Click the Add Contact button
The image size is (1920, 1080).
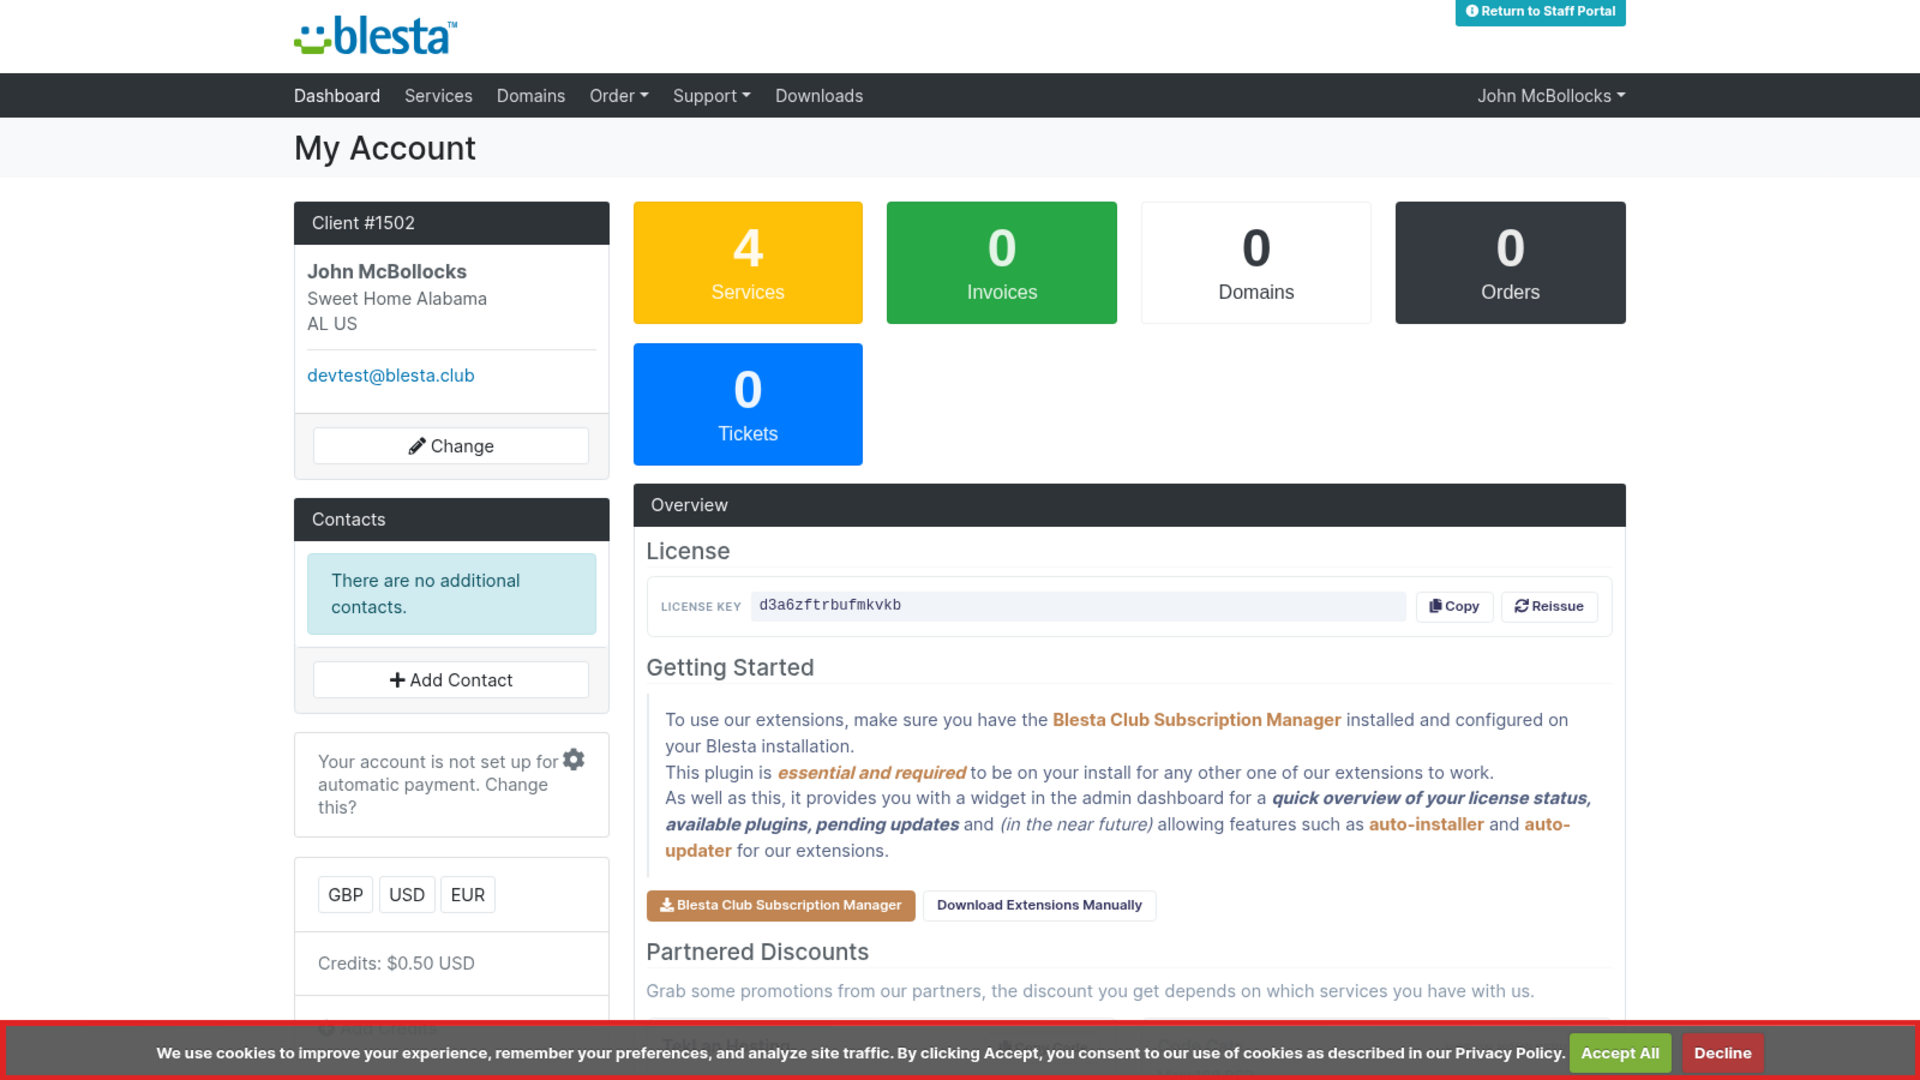pos(451,680)
